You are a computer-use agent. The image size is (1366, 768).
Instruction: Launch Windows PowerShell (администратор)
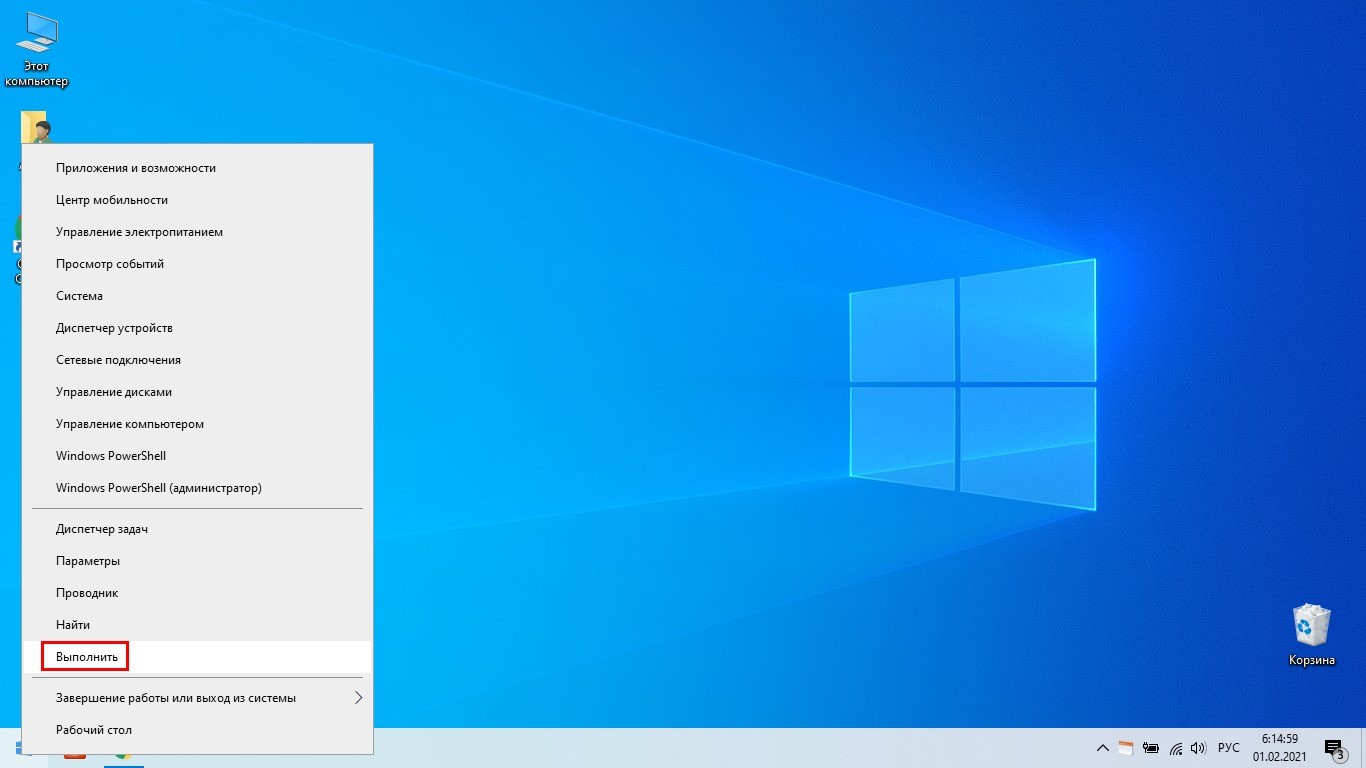tap(158, 488)
